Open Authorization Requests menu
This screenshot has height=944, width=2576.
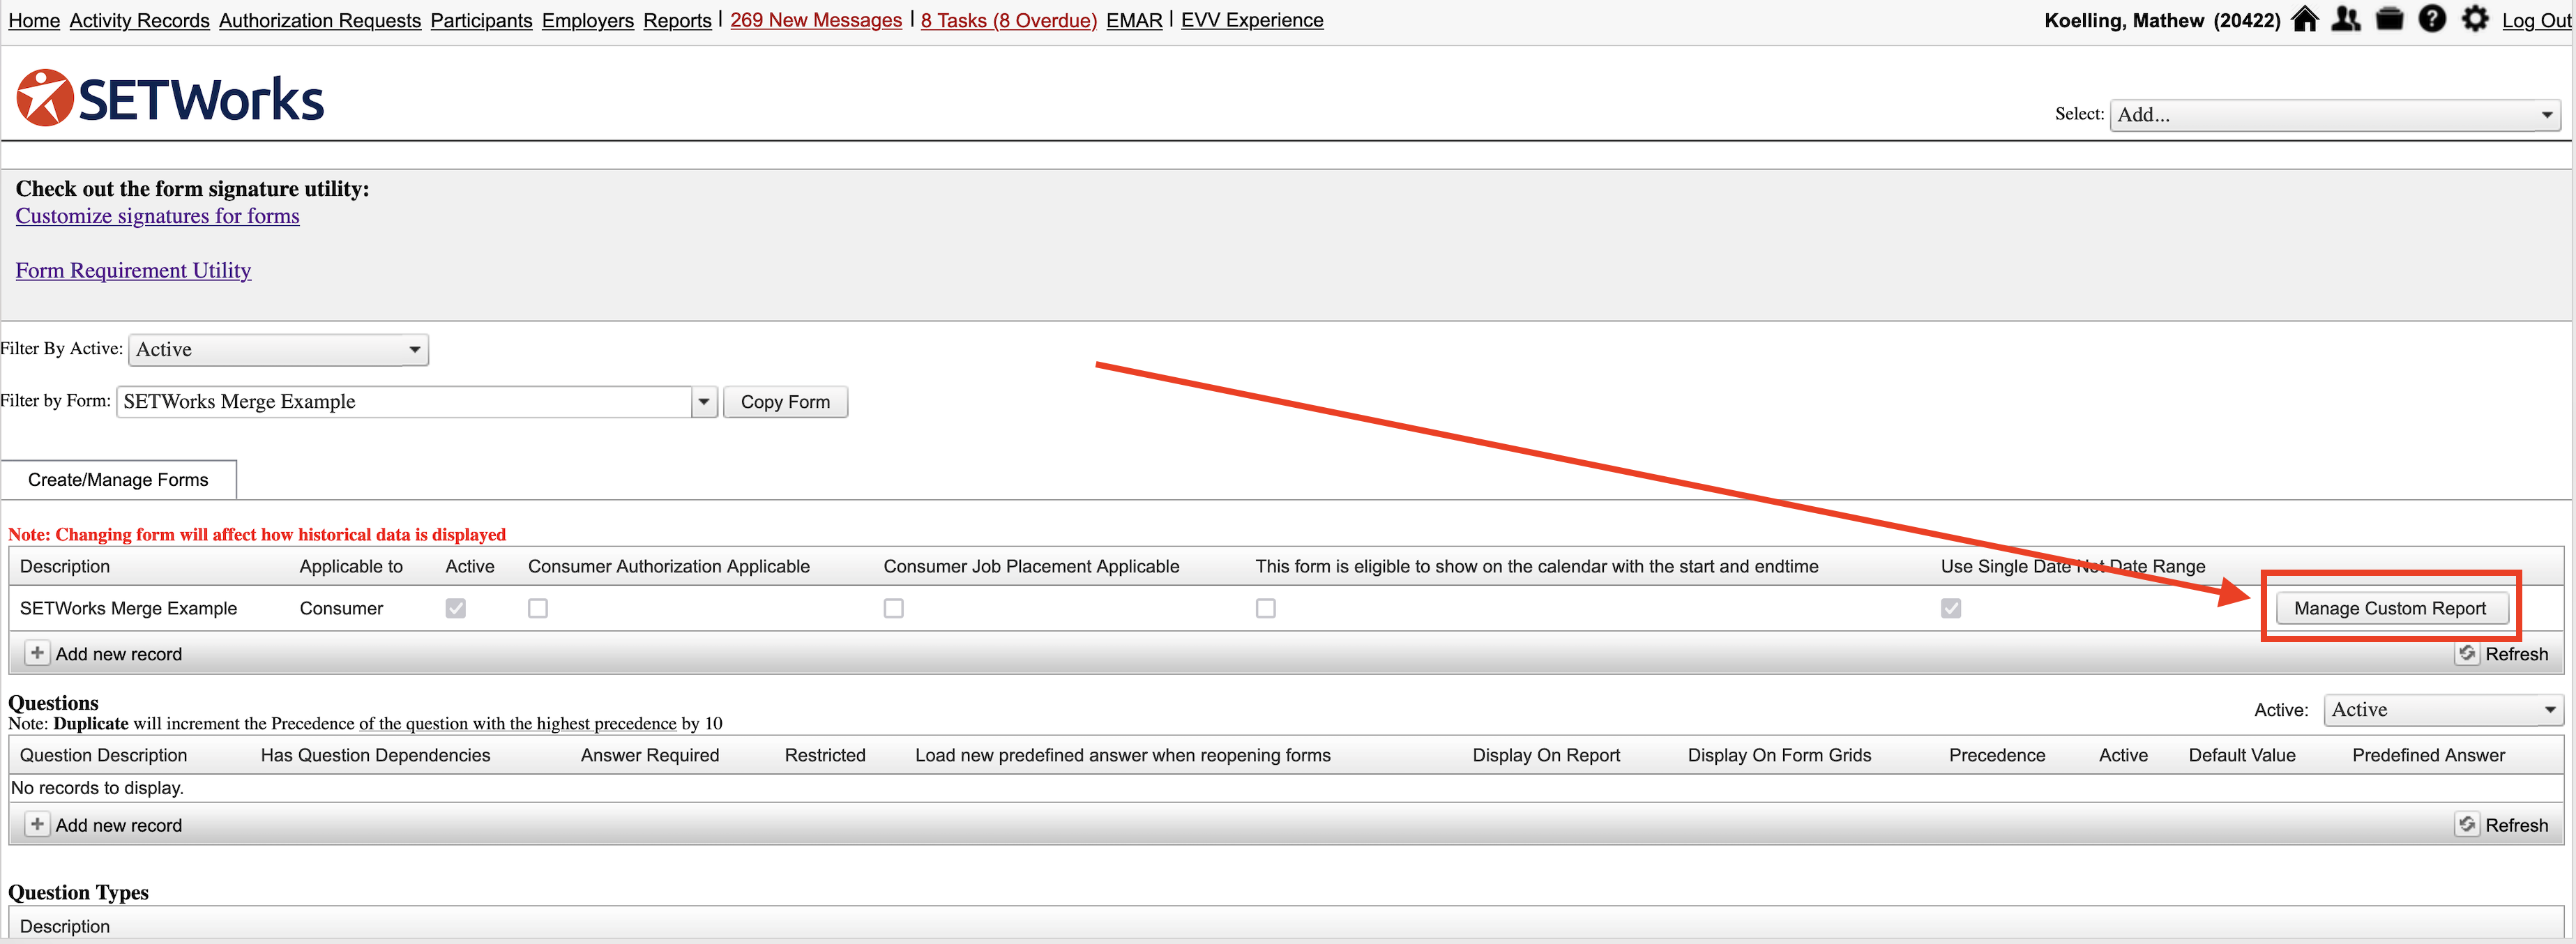[320, 20]
